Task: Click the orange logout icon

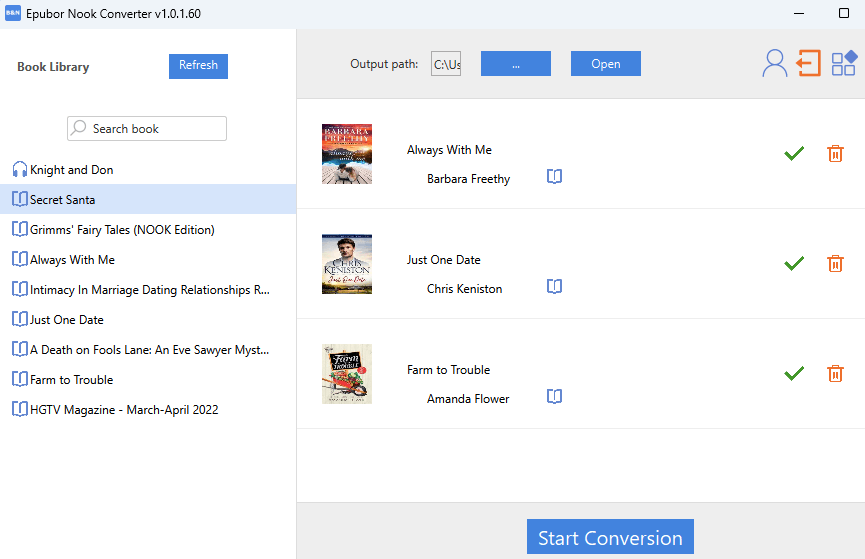Action: point(809,63)
